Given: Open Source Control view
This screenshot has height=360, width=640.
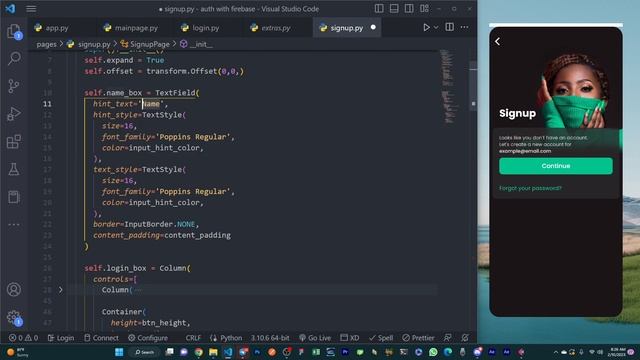Looking at the screenshot, I should coord(14,86).
